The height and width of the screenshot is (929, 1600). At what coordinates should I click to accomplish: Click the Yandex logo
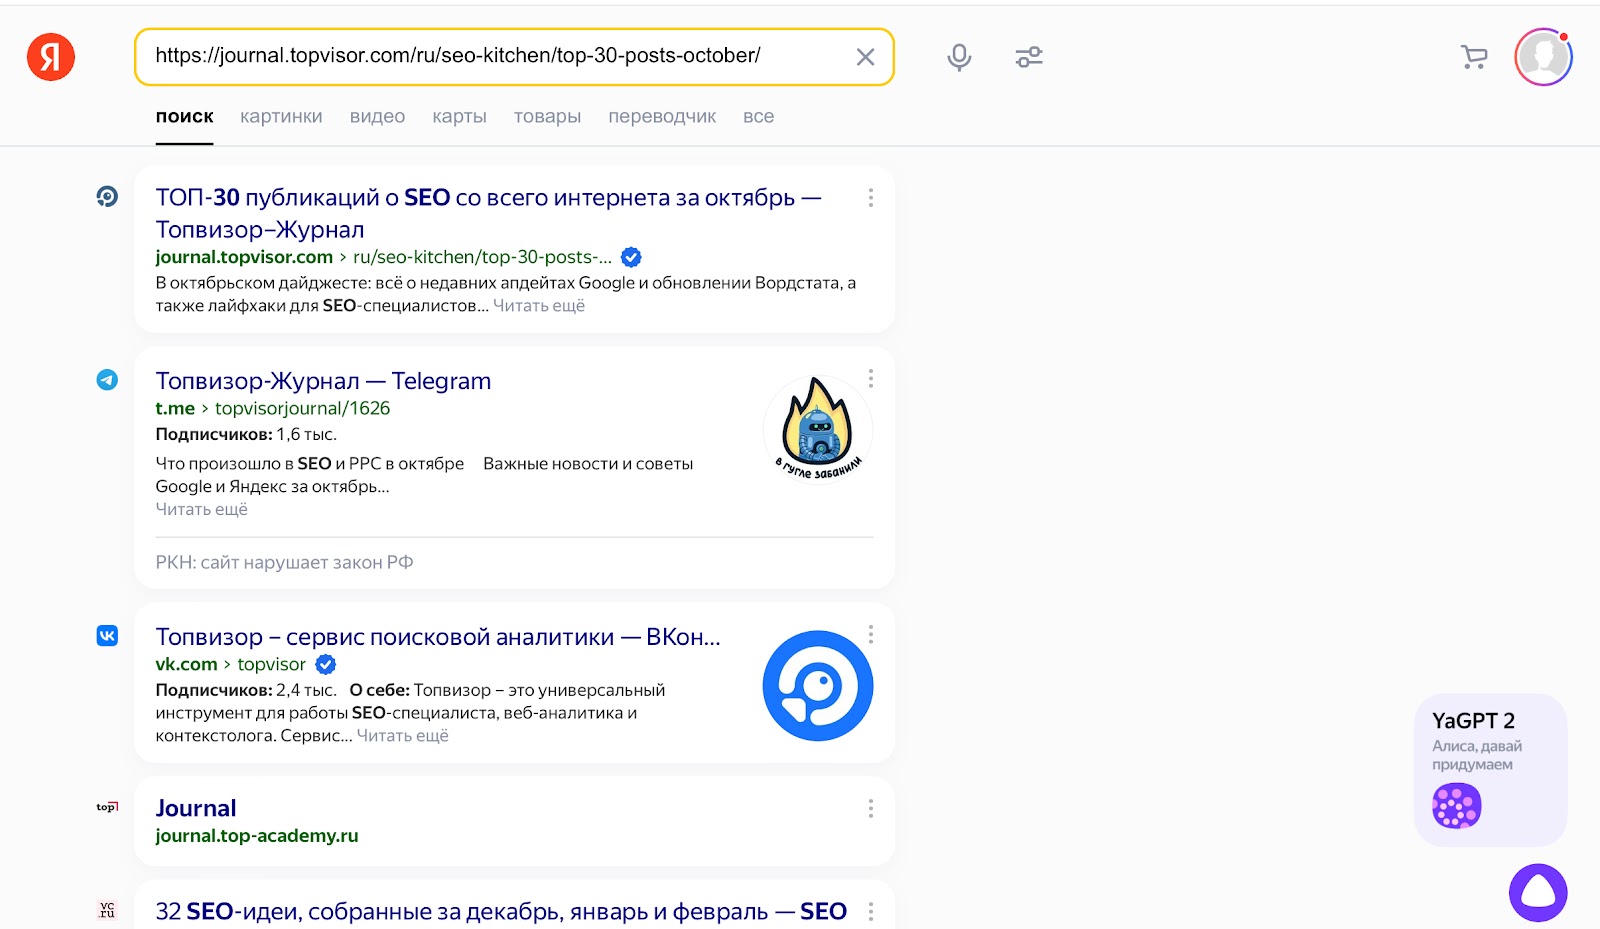pos(51,57)
